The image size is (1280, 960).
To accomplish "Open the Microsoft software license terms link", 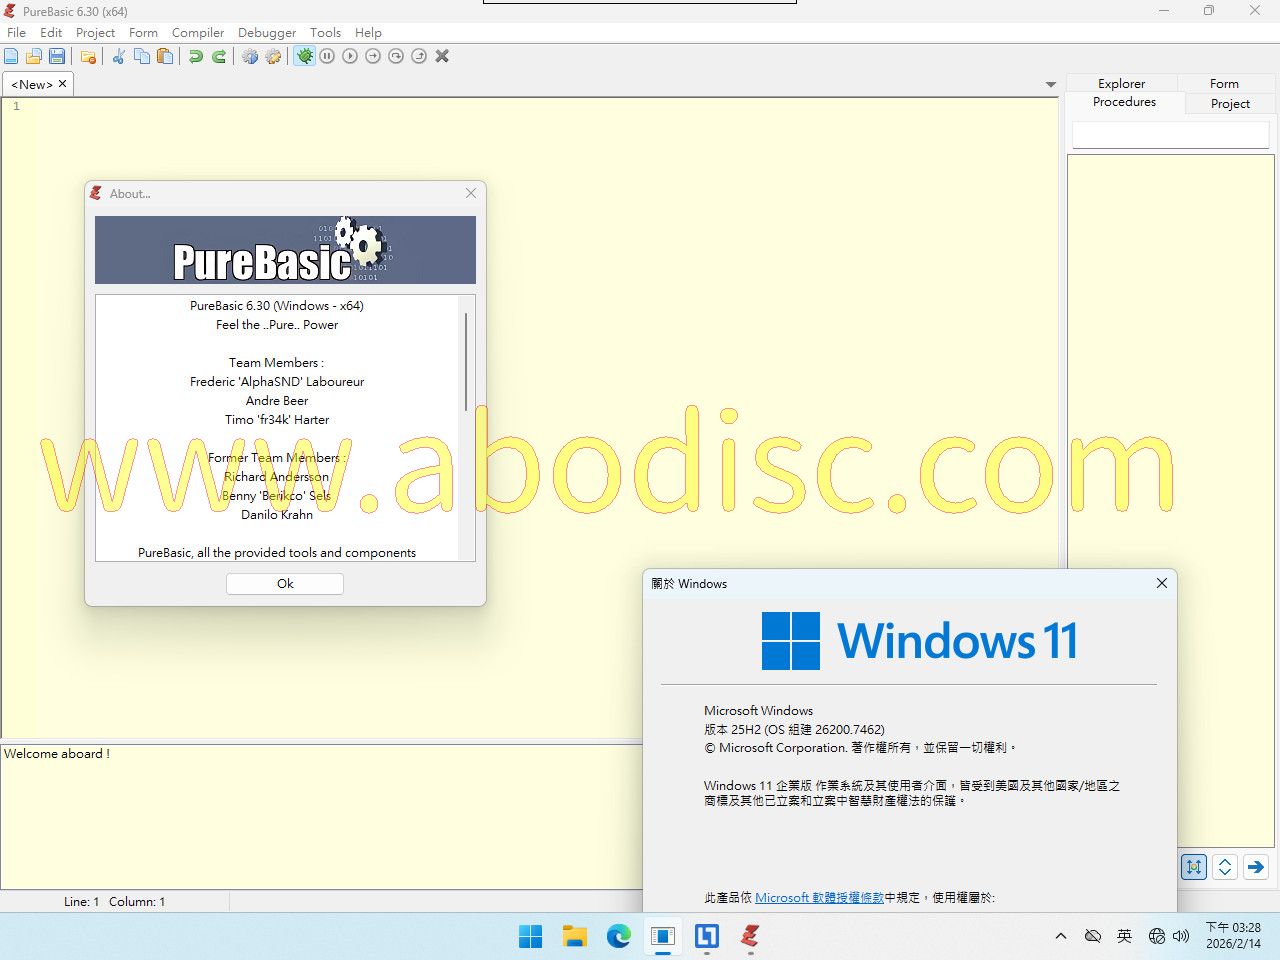I will click(819, 898).
